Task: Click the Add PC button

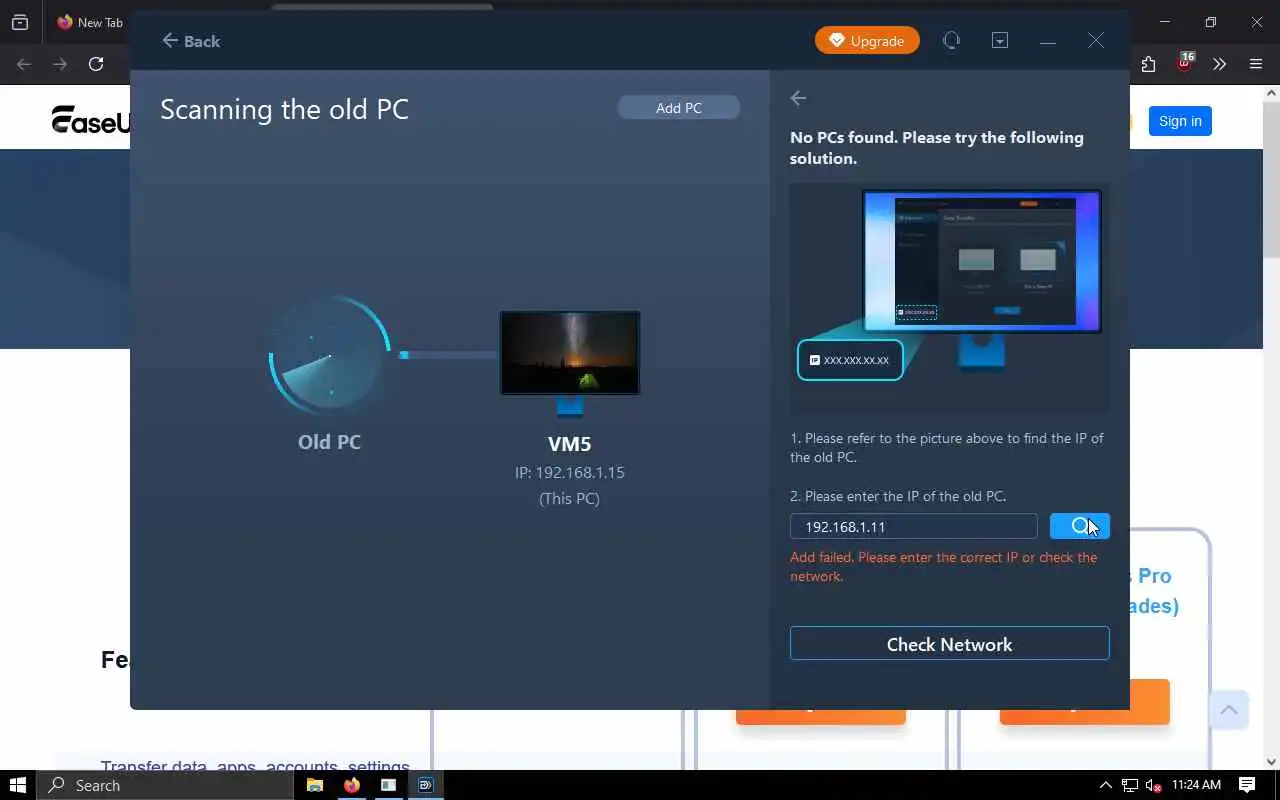Action: point(679,107)
